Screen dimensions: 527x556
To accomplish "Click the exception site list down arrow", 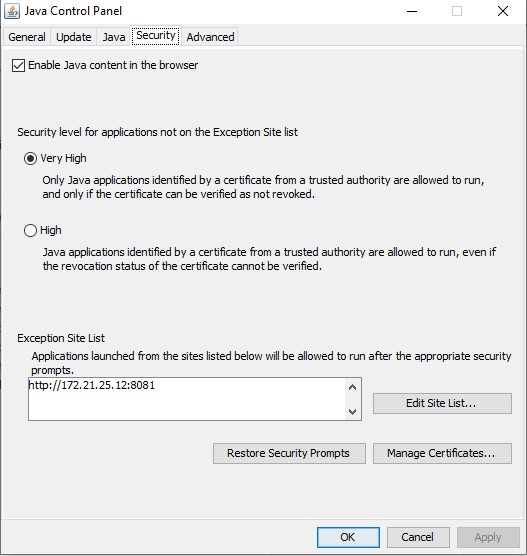I will coord(353,411).
